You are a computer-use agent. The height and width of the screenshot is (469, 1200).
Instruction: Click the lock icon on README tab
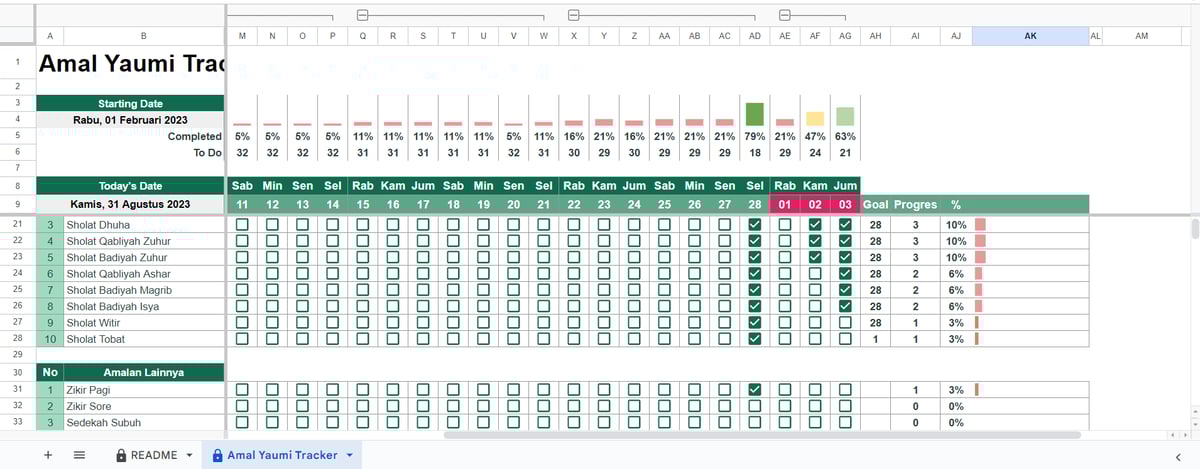pyautogui.click(x=121, y=455)
